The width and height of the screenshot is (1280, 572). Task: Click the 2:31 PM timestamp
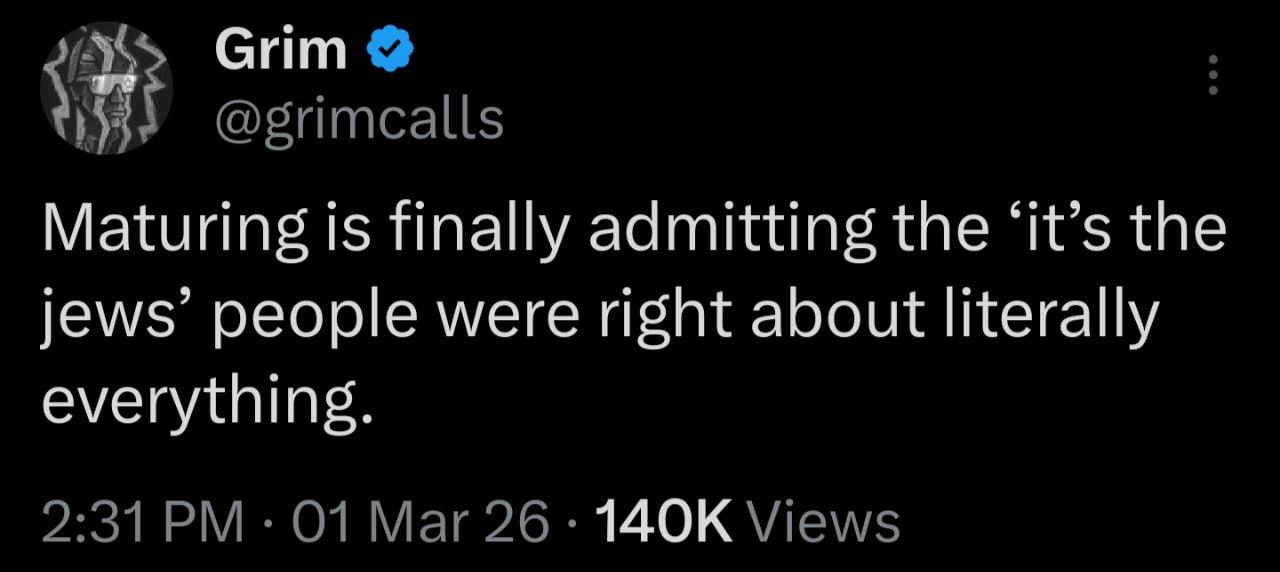(x=143, y=522)
